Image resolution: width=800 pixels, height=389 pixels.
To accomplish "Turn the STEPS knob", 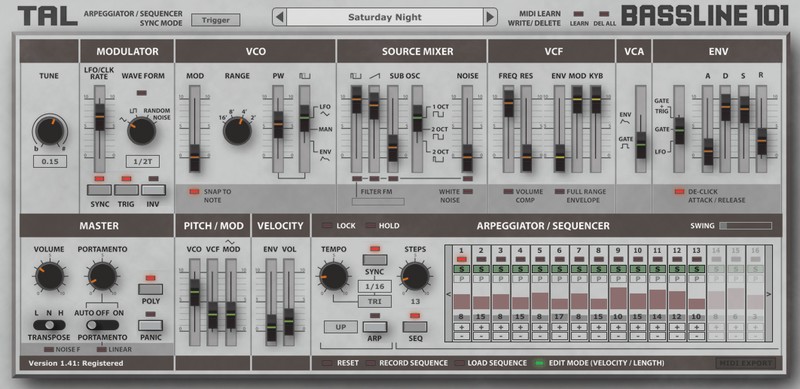I will (x=414, y=276).
